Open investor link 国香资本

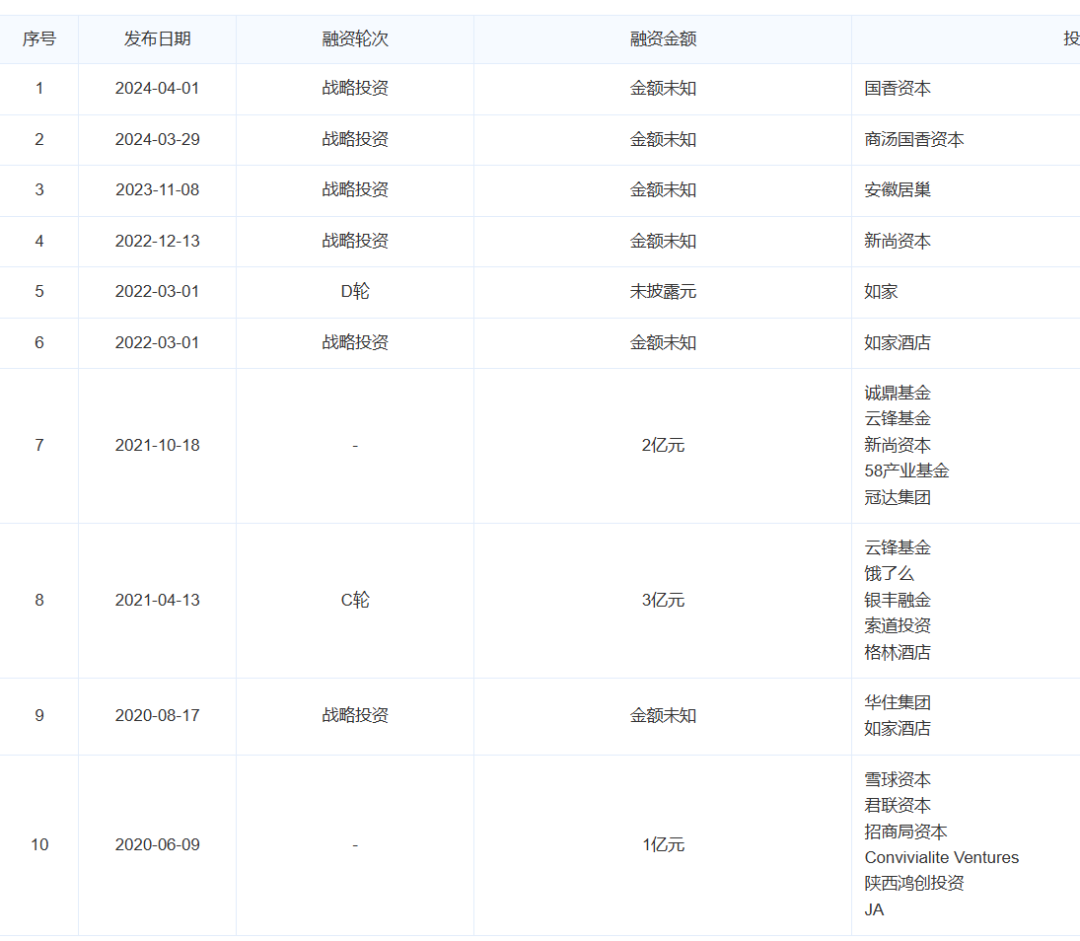(897, 89)
